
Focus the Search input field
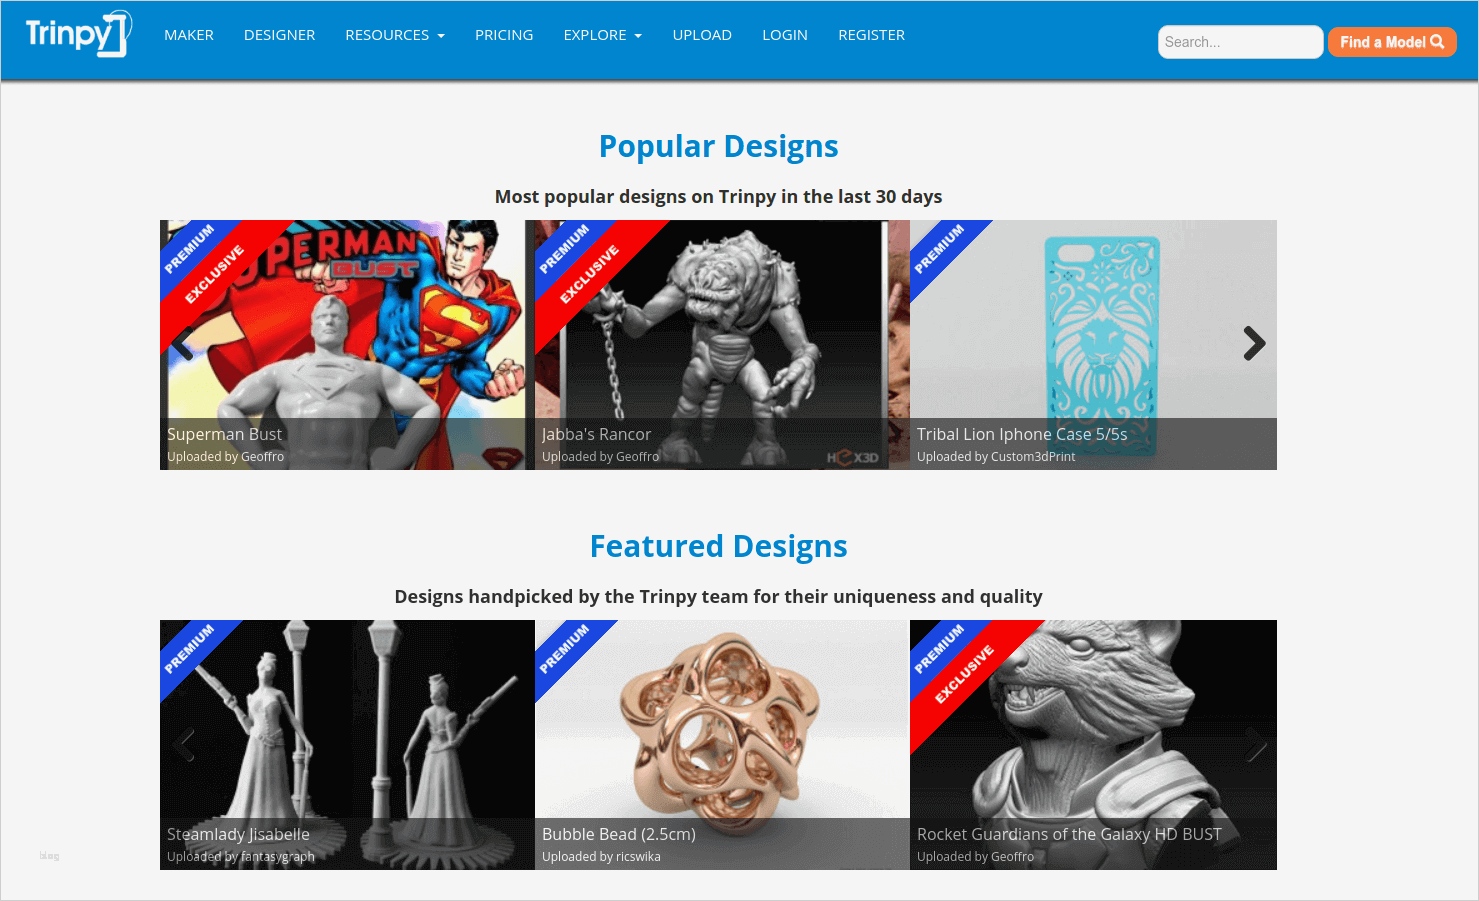tap(1241, 42)
